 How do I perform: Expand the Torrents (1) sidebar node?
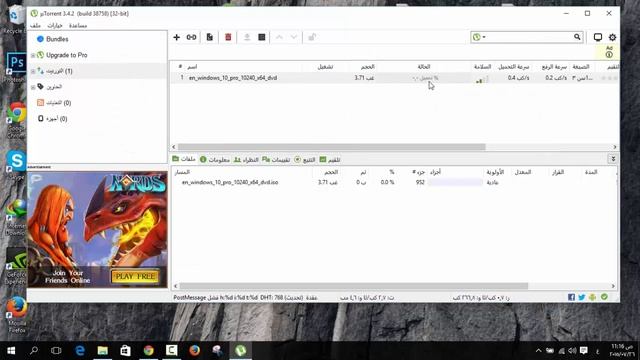(33, 71)
